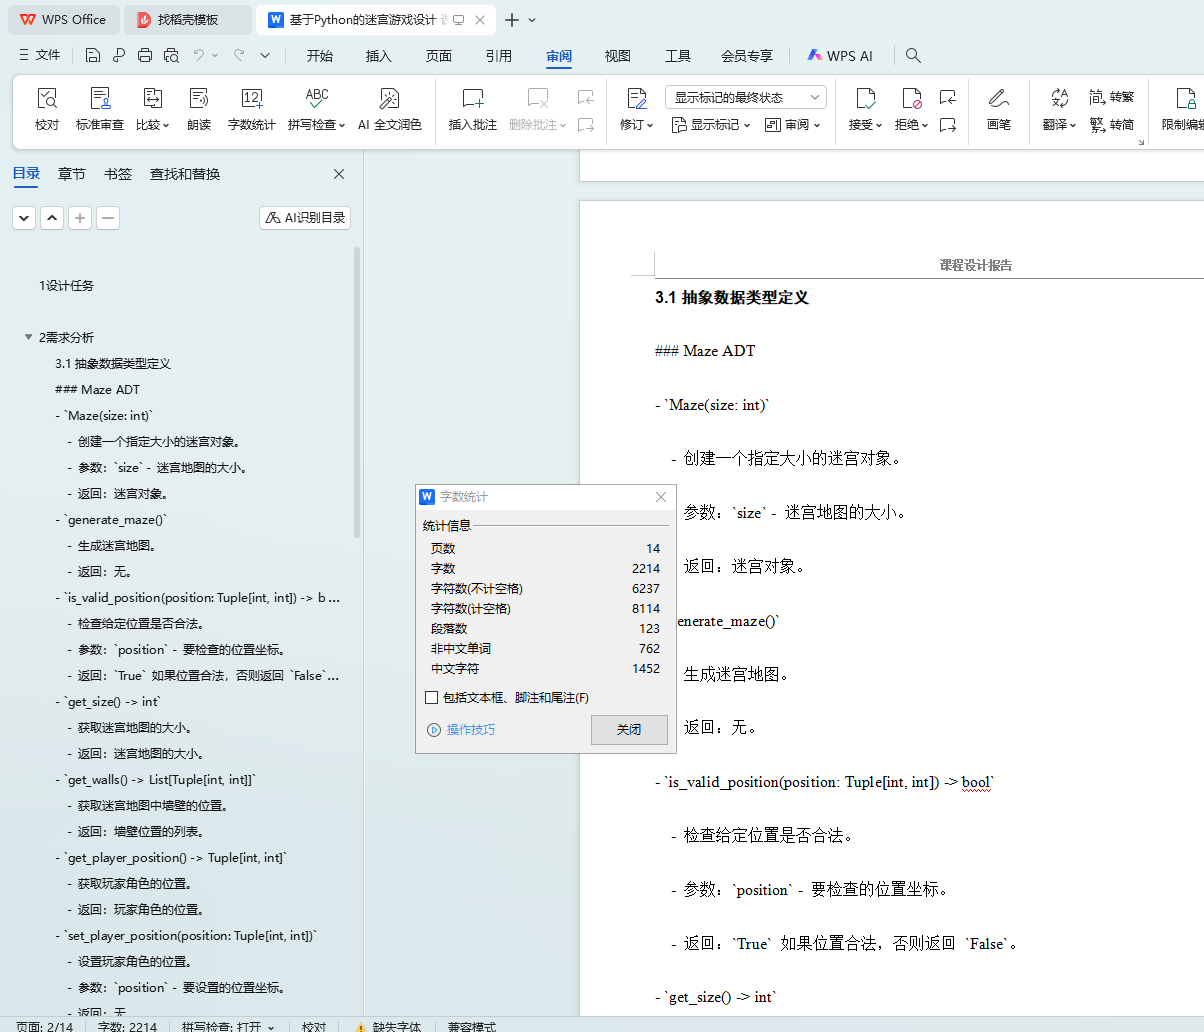
Task: Convert to traditional with 转繁
Action: pyautogui.click(x=1112, y=97)
